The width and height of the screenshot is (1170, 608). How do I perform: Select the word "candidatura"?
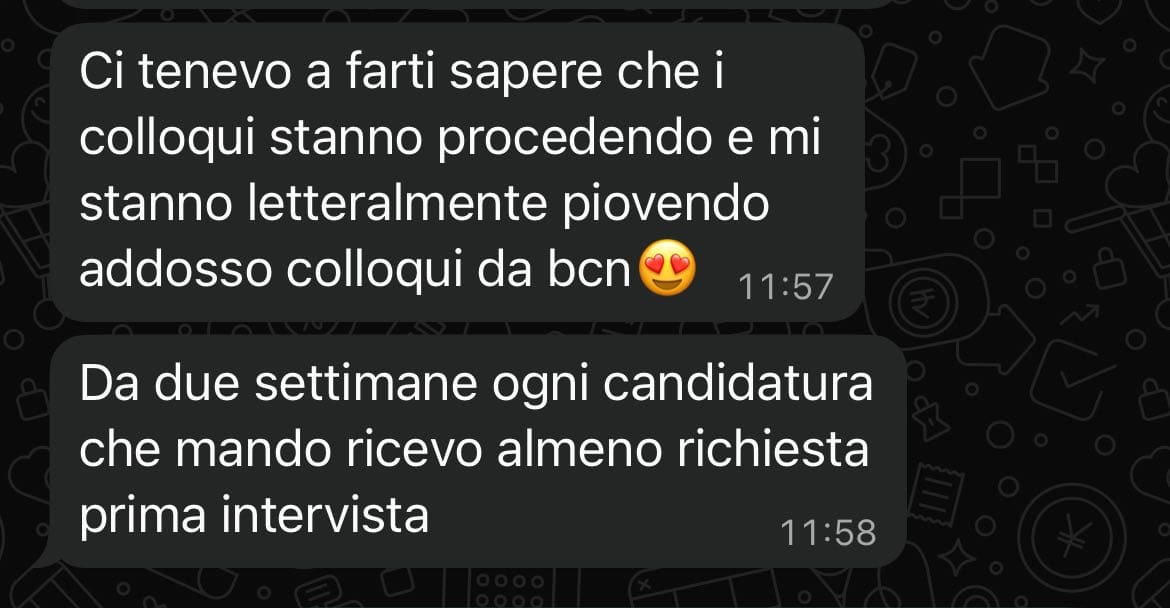pos(738,385)
